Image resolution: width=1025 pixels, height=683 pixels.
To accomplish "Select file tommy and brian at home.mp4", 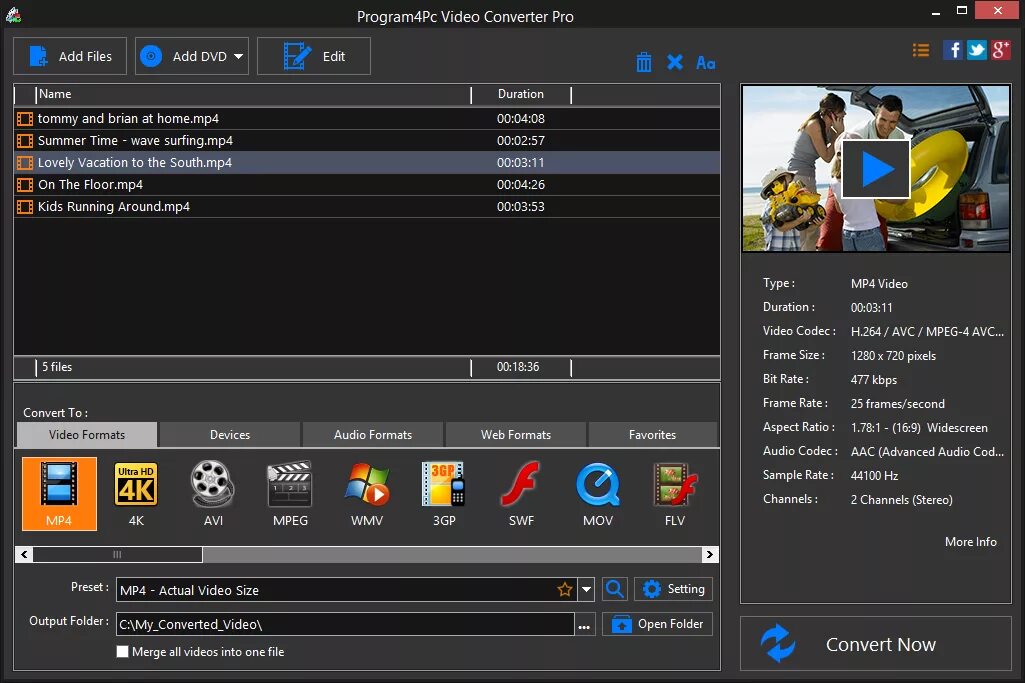I will click(367, 118).
